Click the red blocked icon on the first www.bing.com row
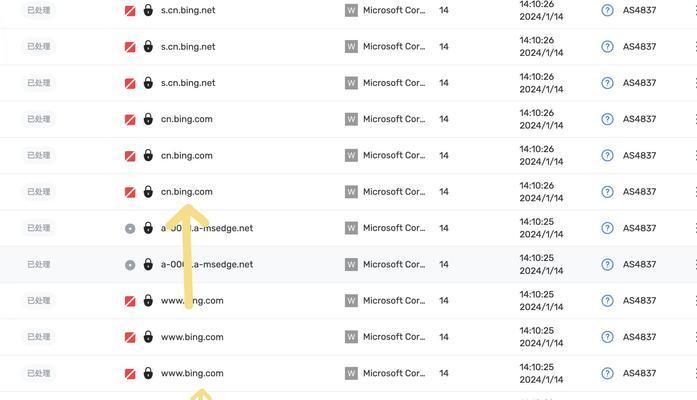Image resolution: width=697 pixels, height=400 pixels. pos(130,301)
